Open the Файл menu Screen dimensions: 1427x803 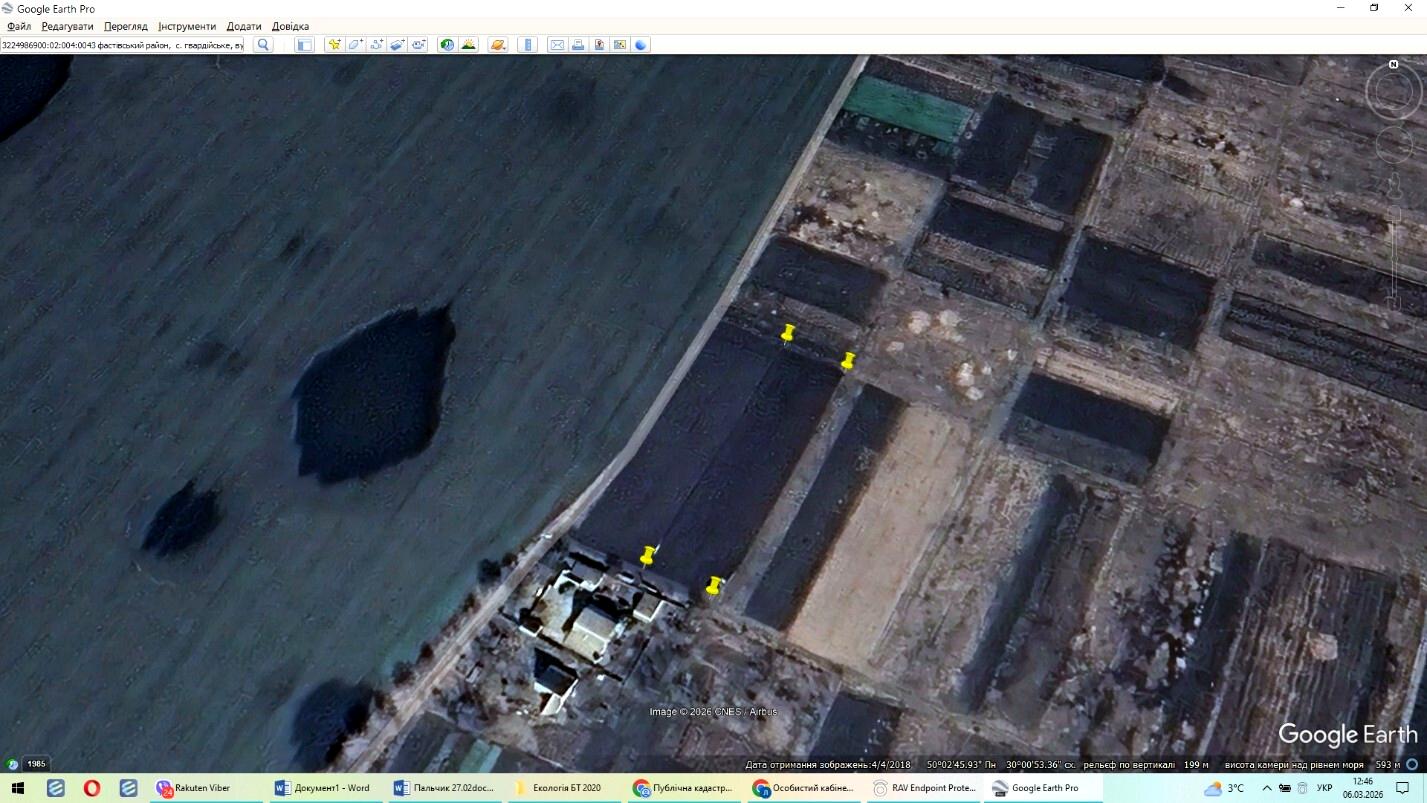pos(18,26)
